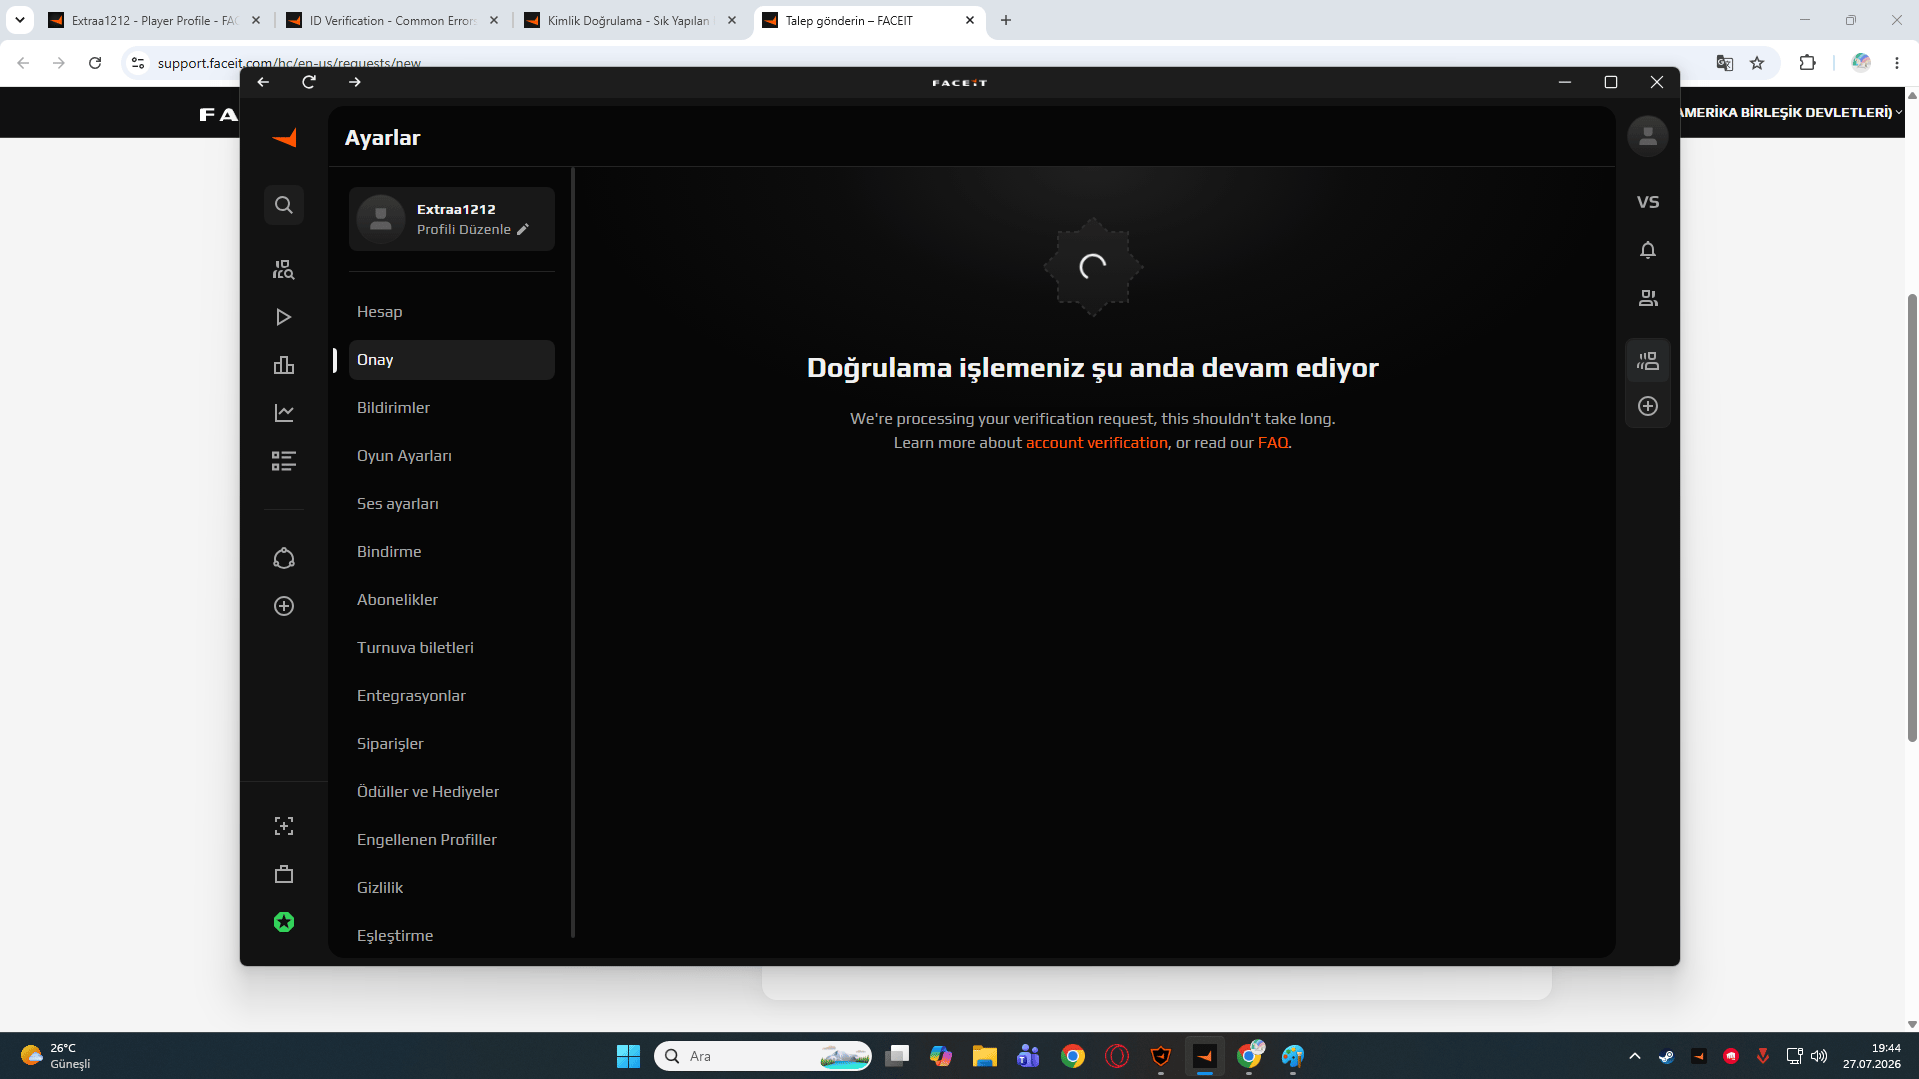This screenshot has width=1919, height=1079.
Task: Open the clubs hexagon icon in sidebar
Action: 284,558
